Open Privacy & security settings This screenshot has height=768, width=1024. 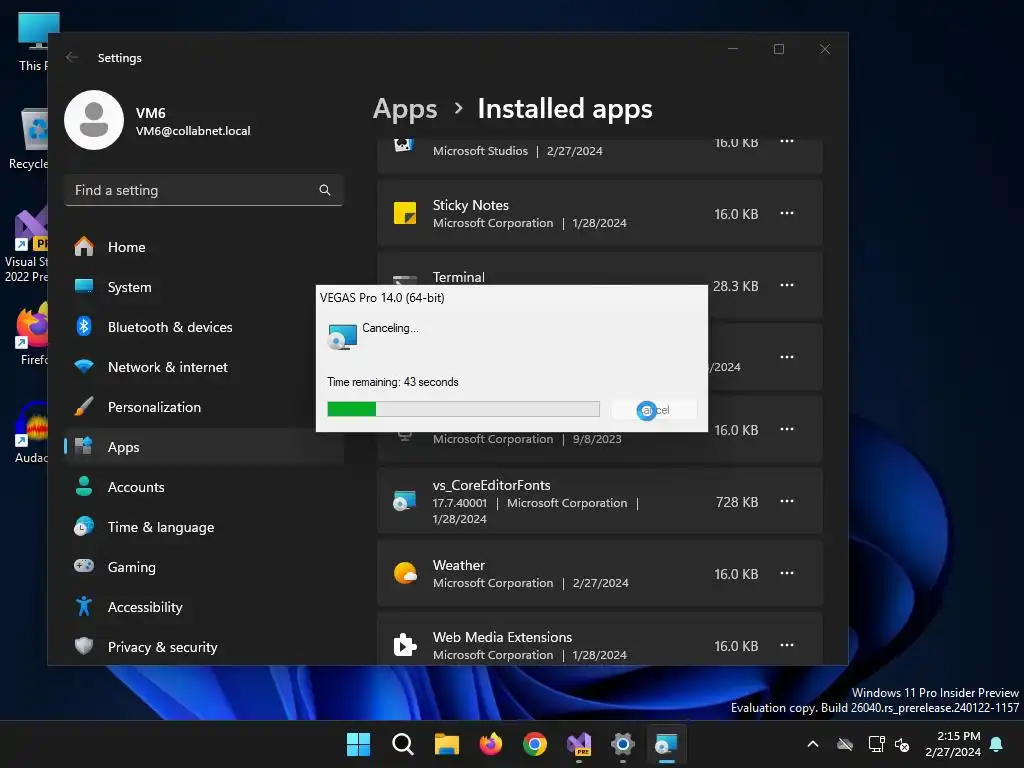pyautogui.click(x=204, y=647)
